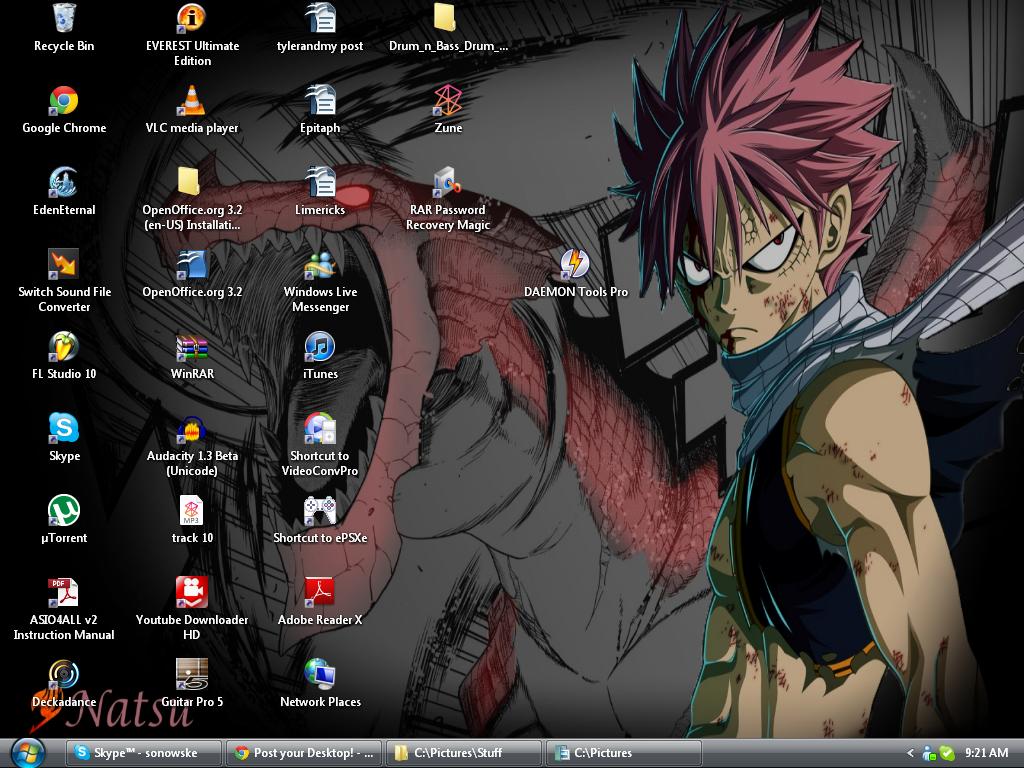Click the Guitar Pro 5 icon
This screenshot has width=1024, height=768.
pyautogui.click(x=191, y=674)
